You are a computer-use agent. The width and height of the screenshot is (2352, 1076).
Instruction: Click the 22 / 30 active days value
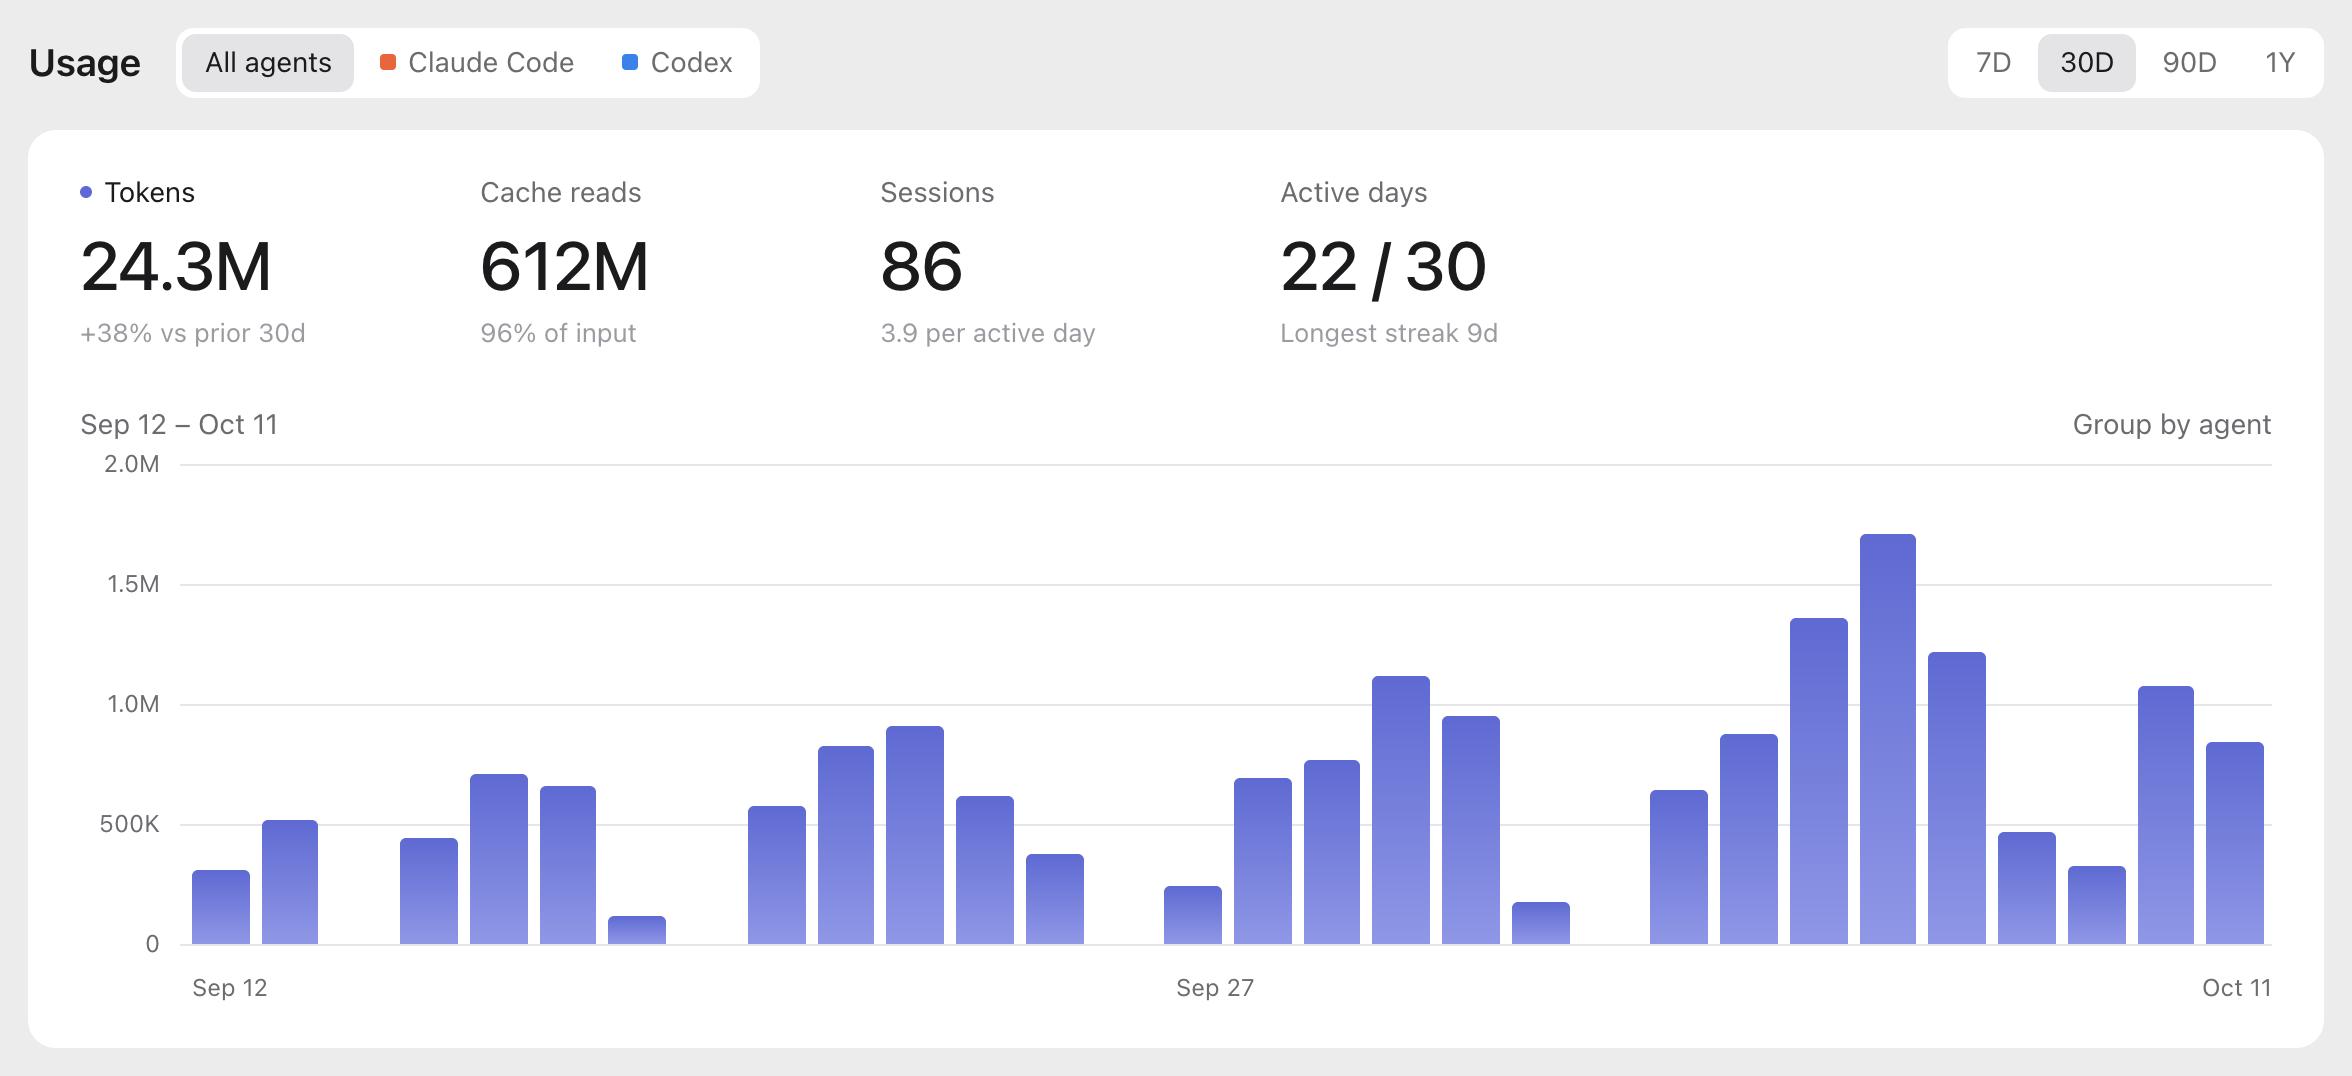[x=1383, y=267]
